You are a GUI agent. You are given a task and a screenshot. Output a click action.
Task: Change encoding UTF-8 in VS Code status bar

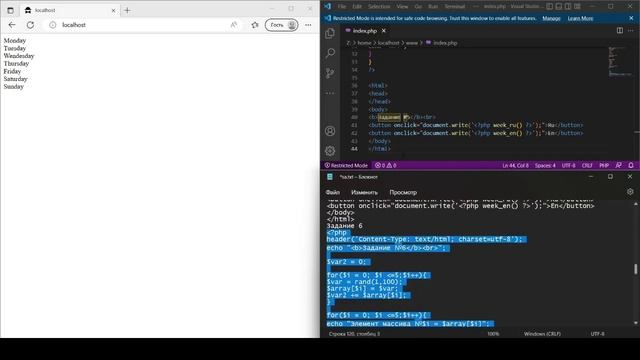pyautogui.click(x=568, y=165)
